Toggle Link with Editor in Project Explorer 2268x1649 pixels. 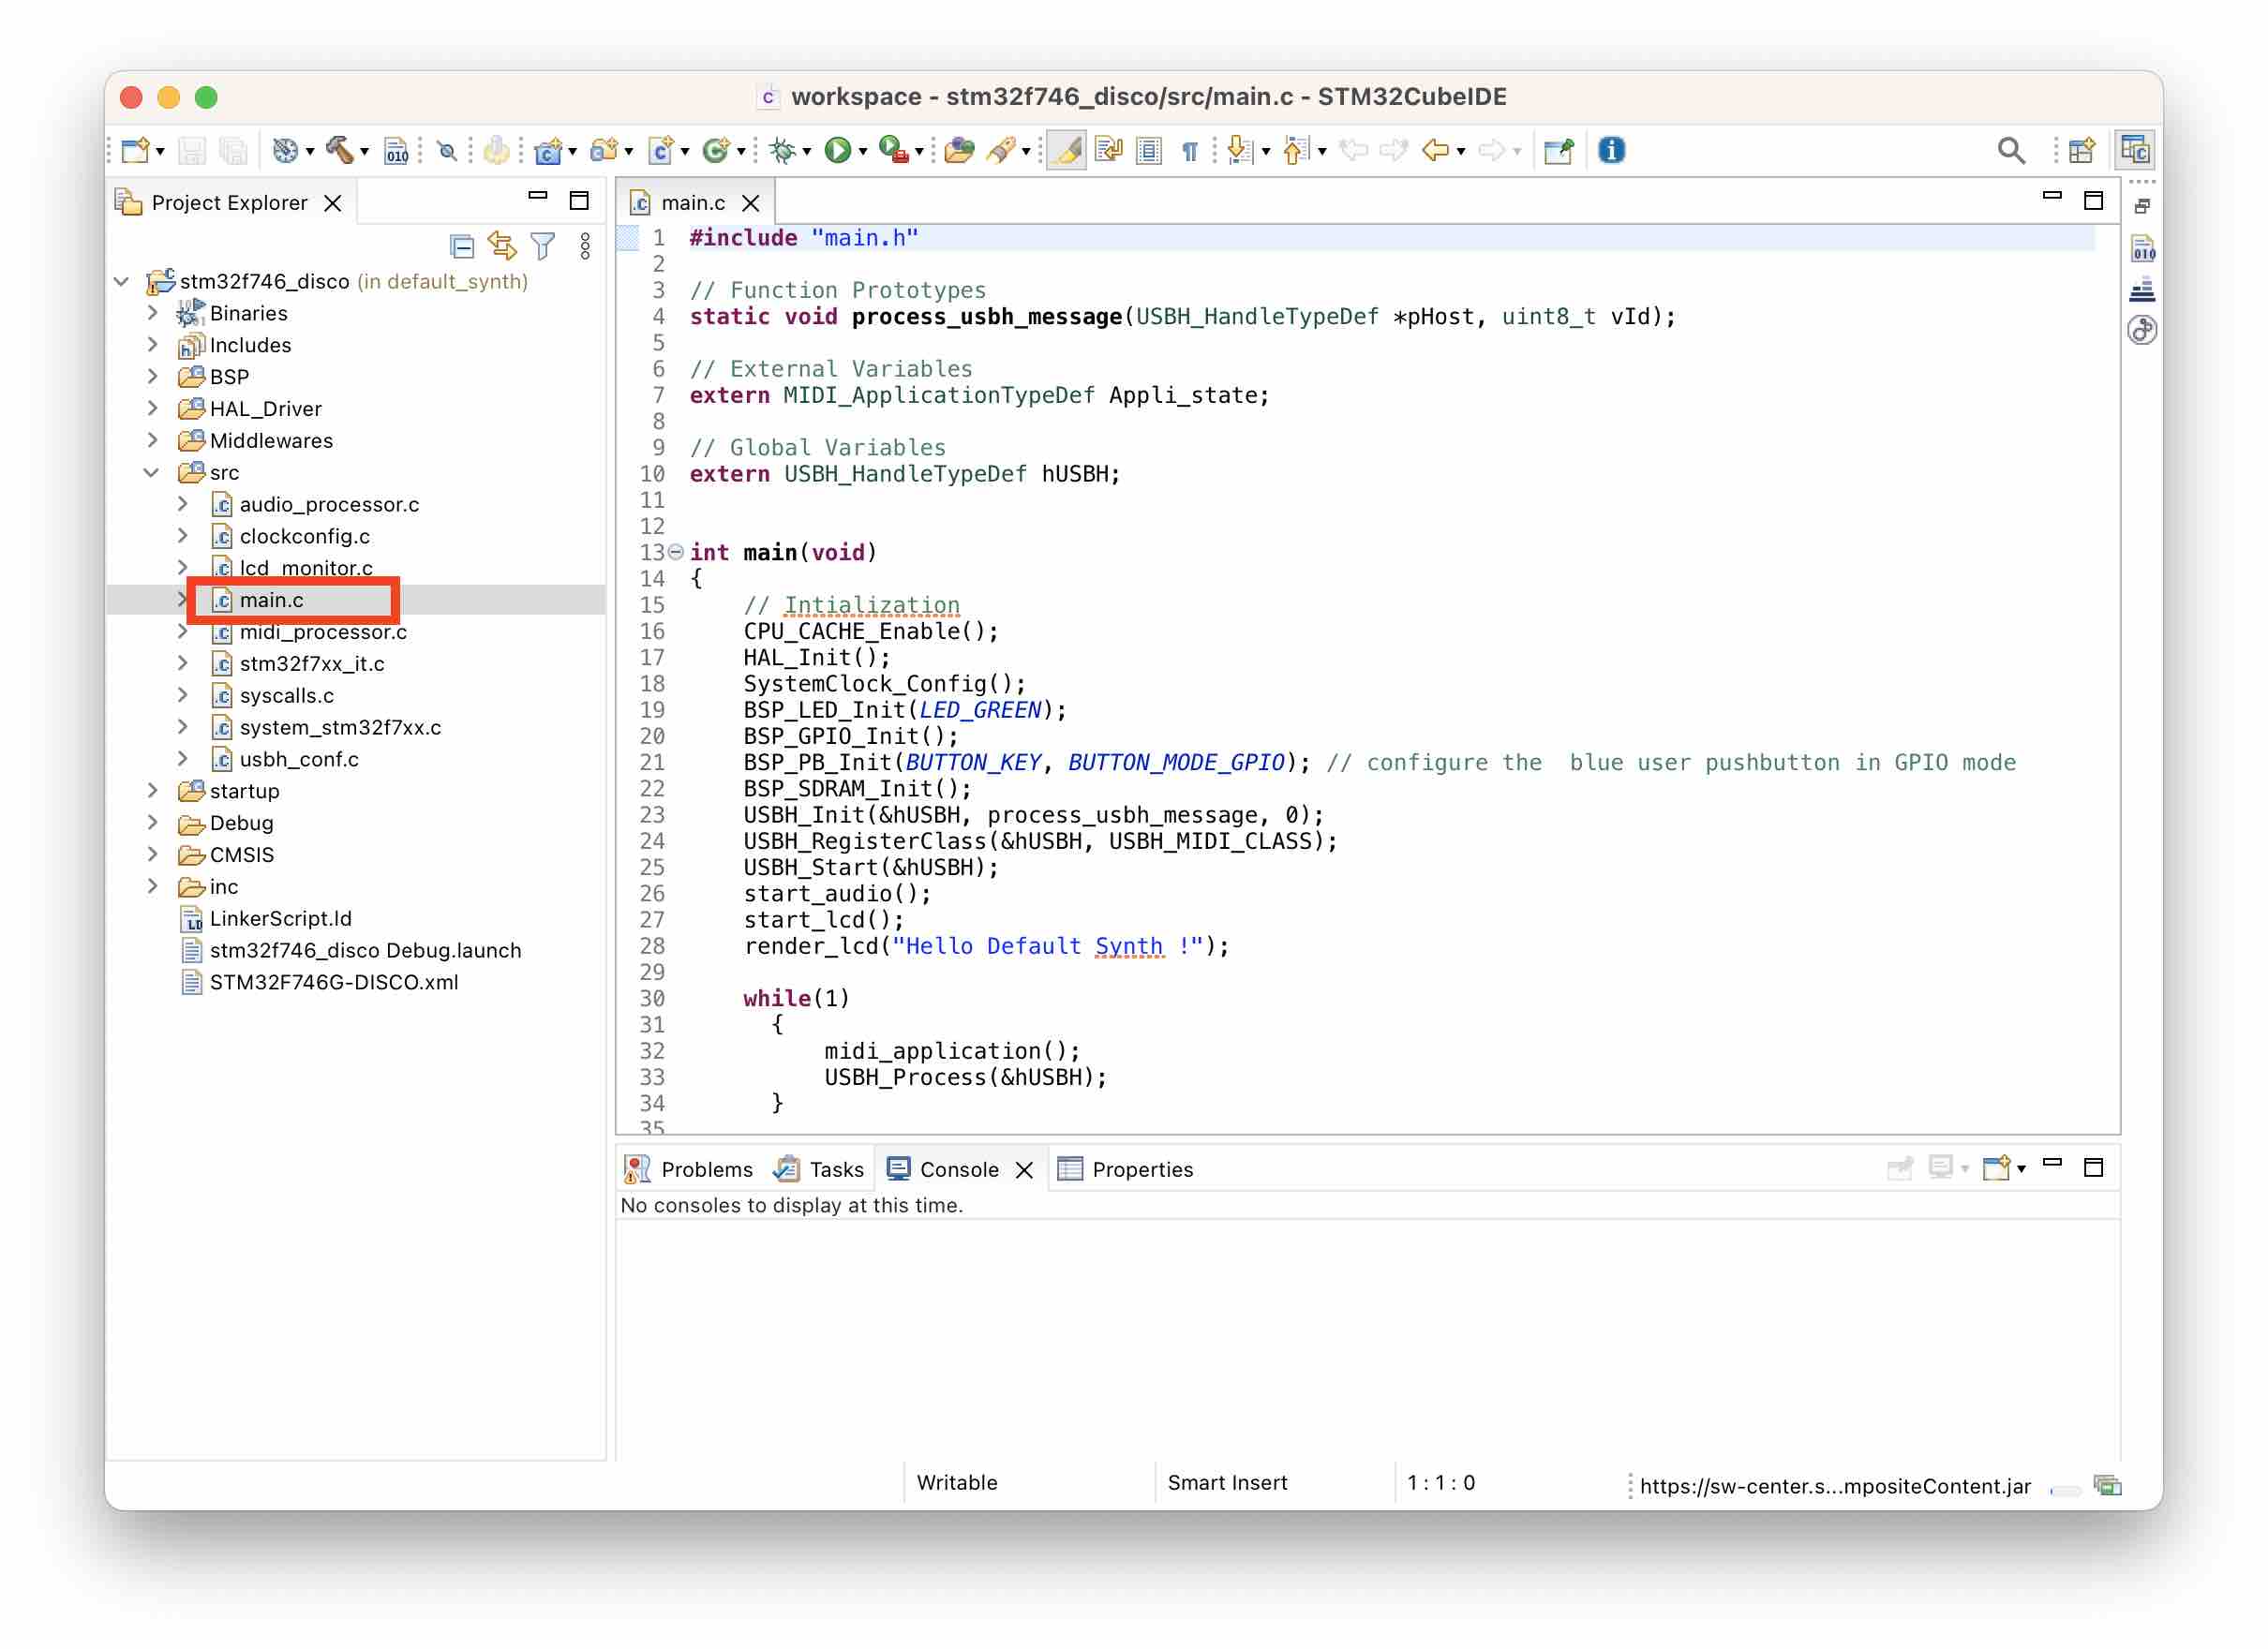502,246
